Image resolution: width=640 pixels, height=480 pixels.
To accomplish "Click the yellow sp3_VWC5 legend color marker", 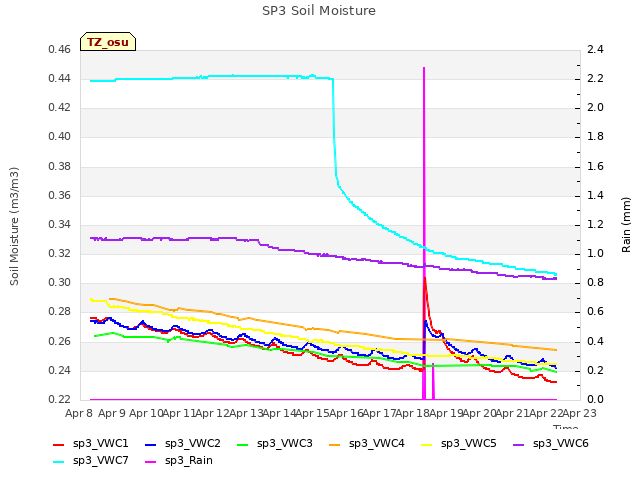I will [x=427, y=444].
